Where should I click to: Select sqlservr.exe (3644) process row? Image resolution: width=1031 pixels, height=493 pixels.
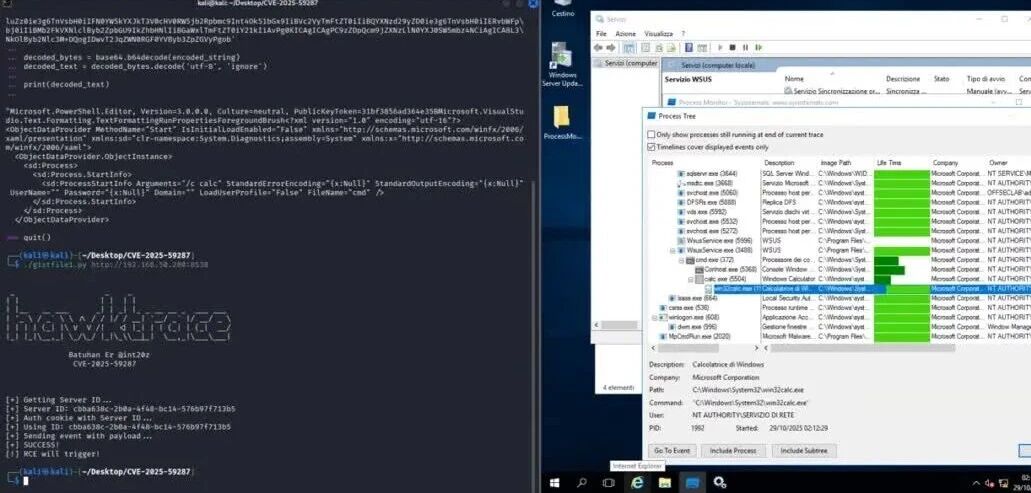click(711, 174)
